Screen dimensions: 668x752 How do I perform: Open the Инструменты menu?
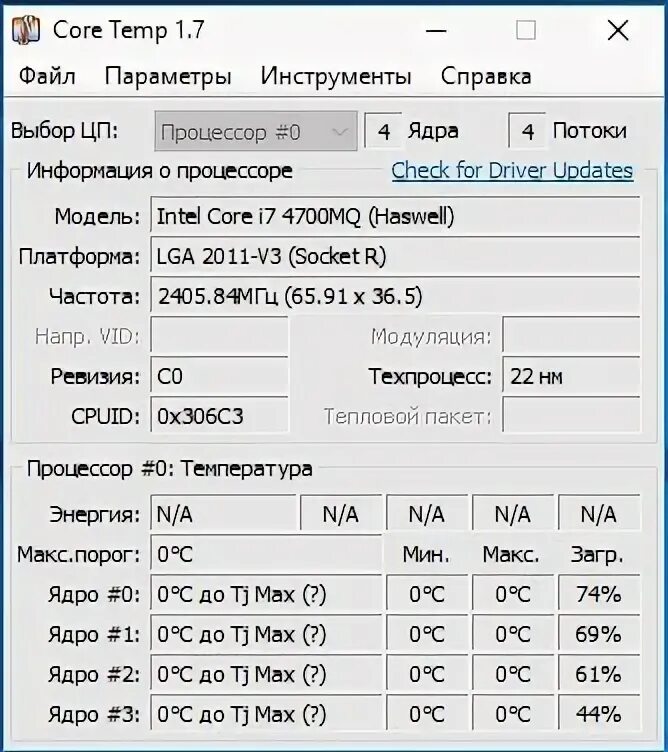point(336,77)
